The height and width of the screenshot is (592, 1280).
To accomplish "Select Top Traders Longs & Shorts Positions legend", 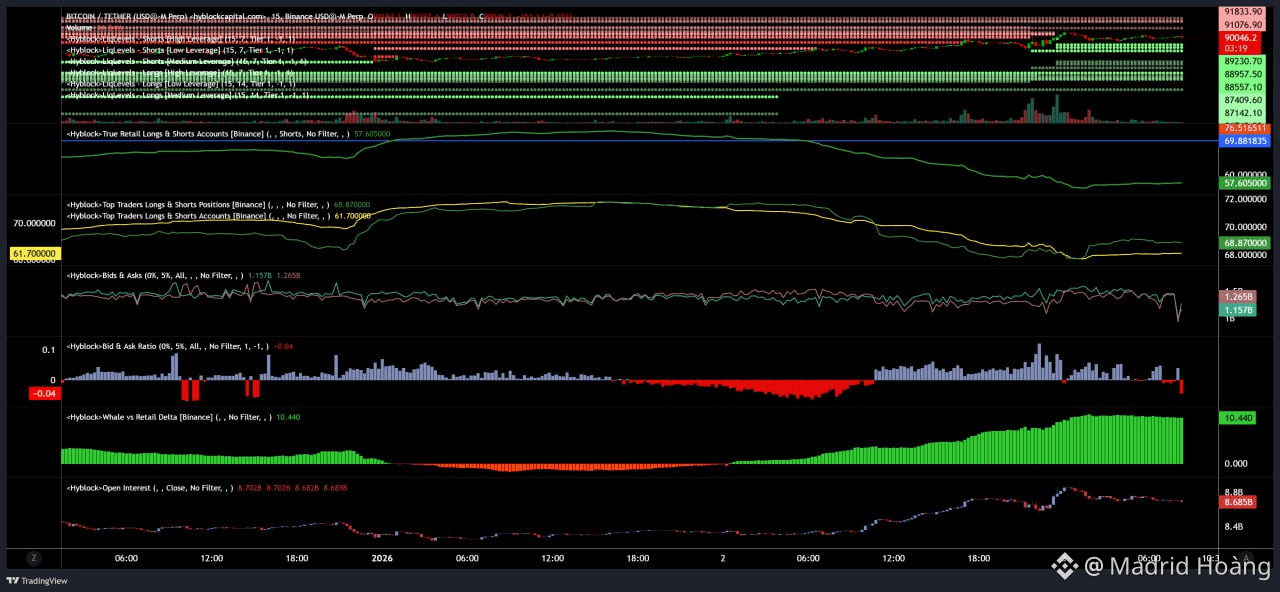I will [x=218, y=204].
